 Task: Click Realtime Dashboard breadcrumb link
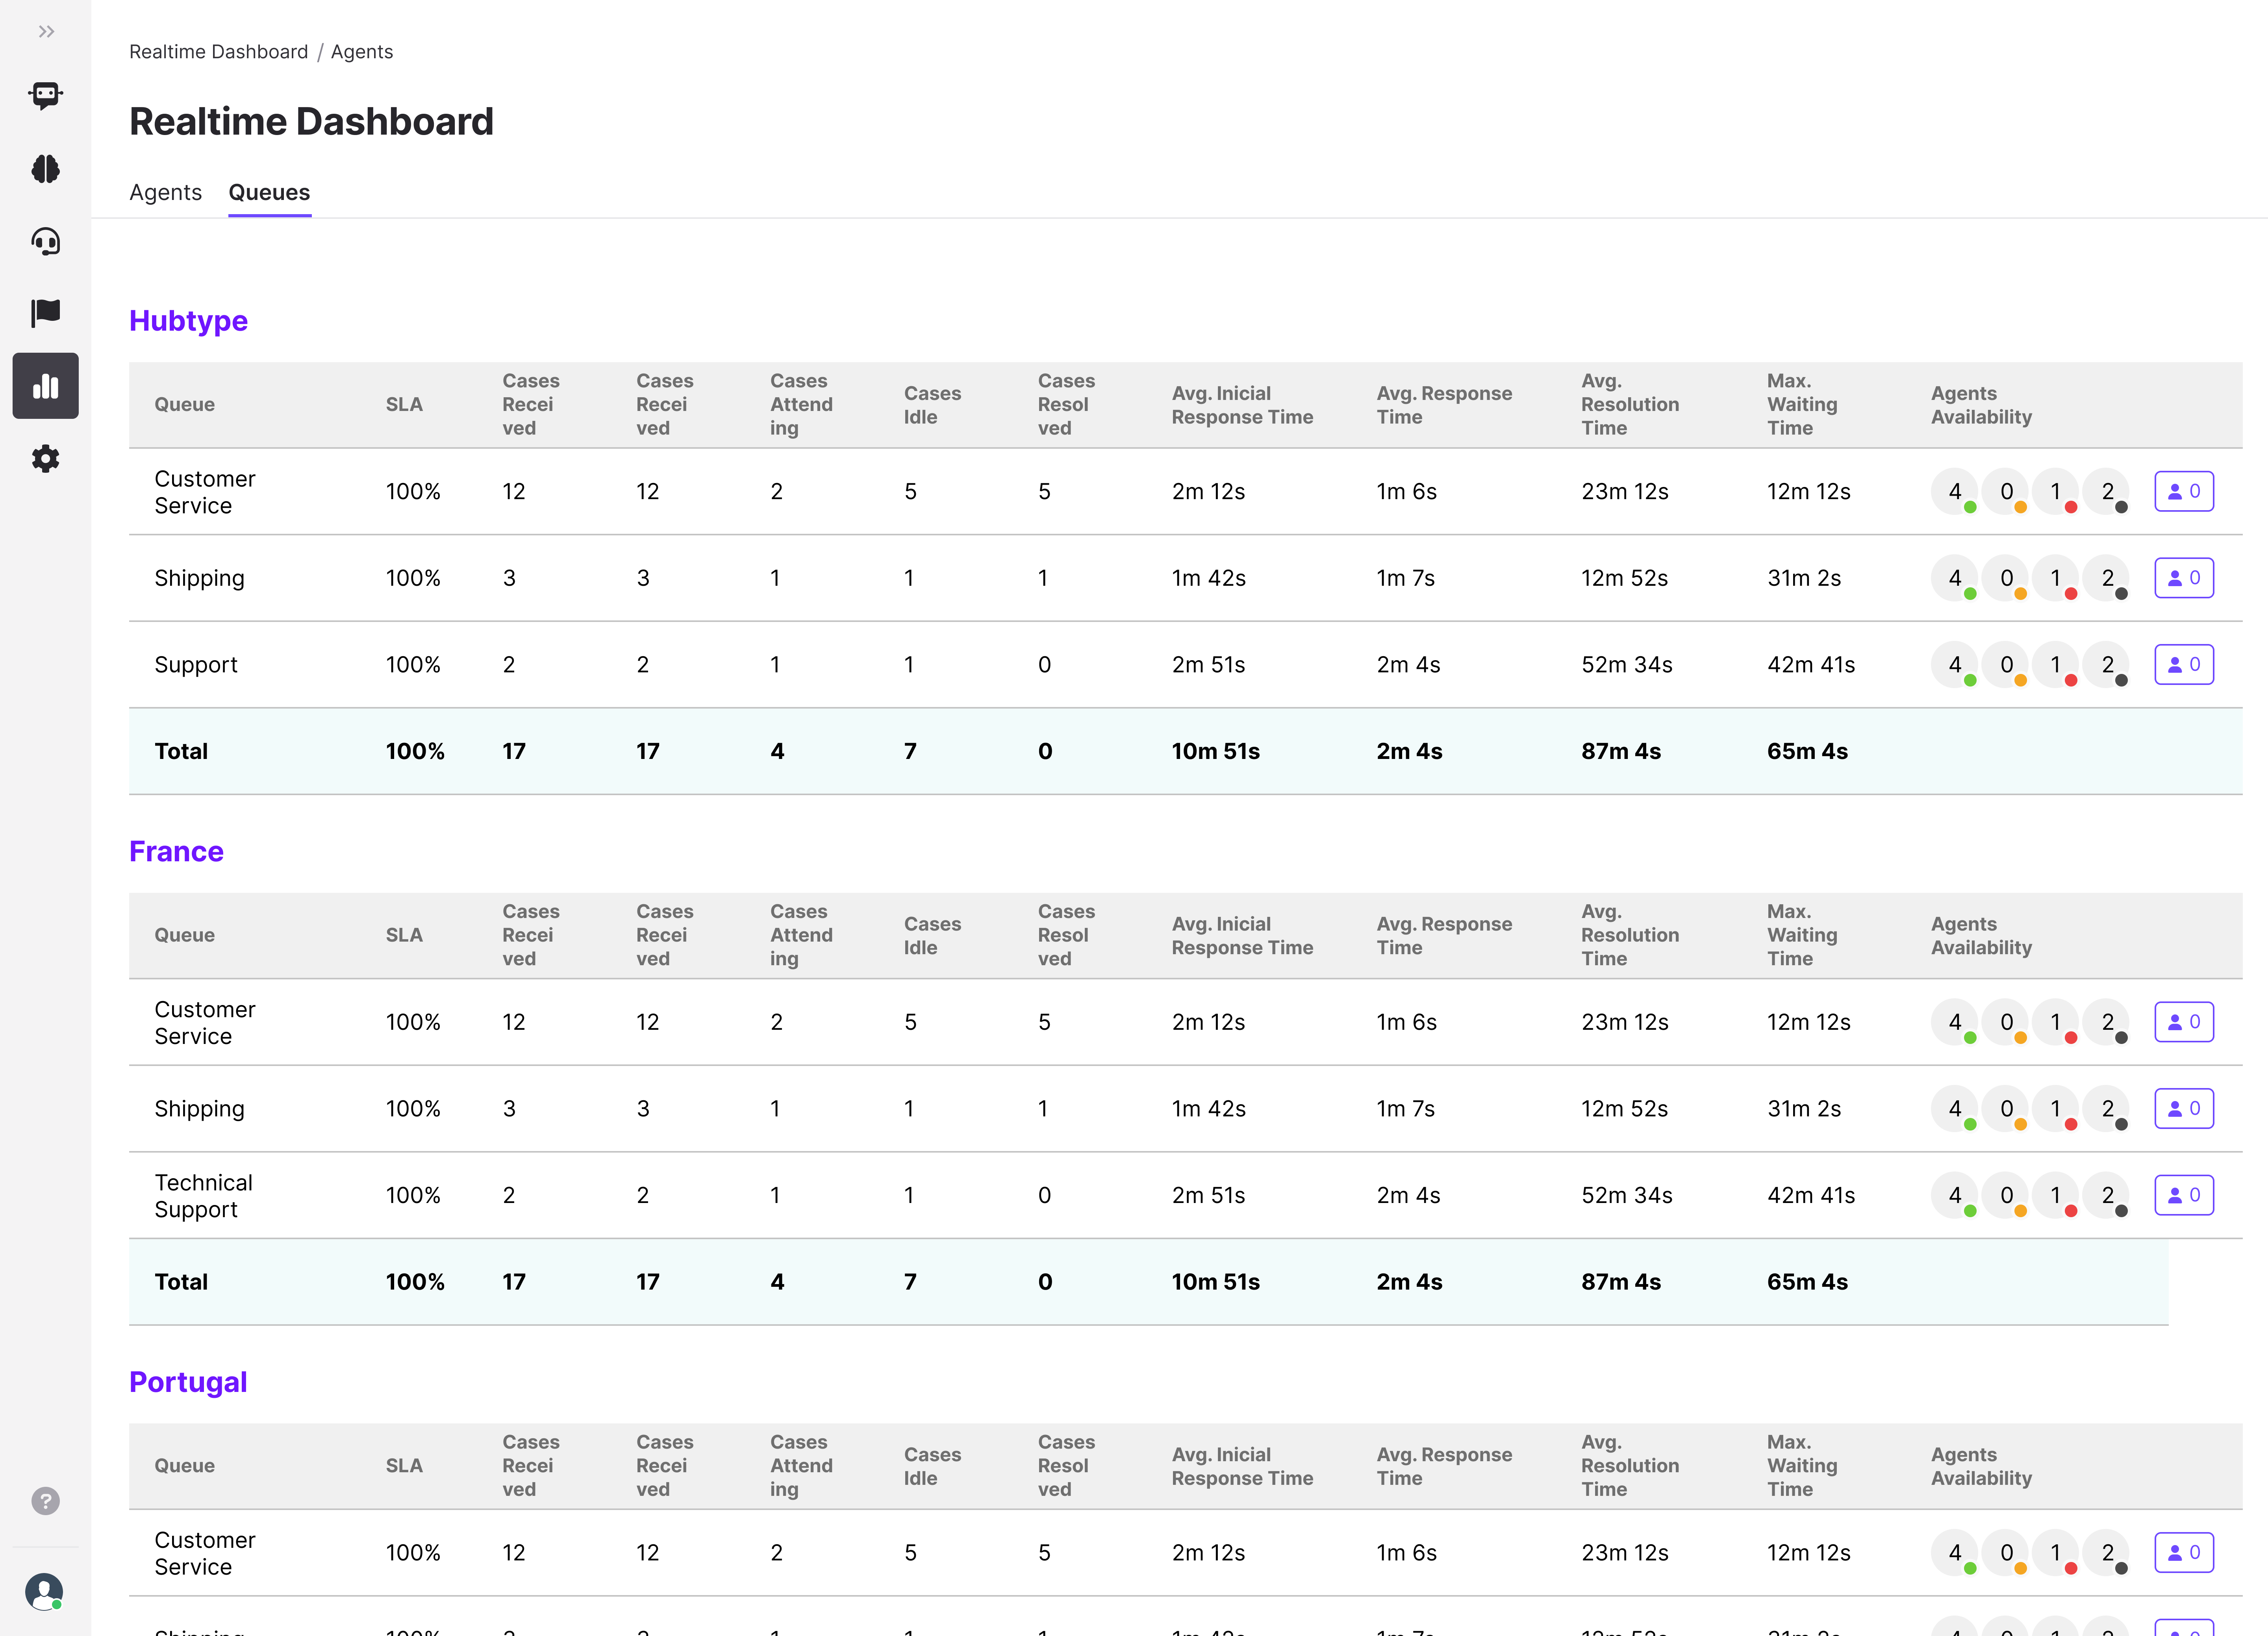tap(218, 52)
